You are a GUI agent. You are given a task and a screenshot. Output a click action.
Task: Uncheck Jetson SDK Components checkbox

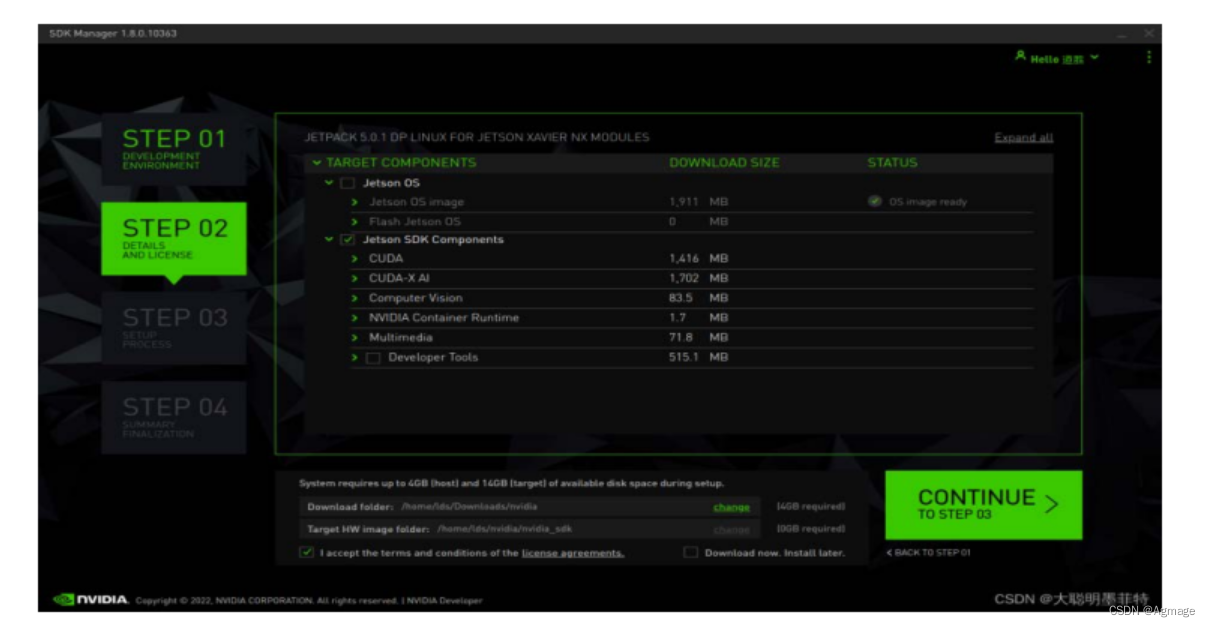click(348, 240)
